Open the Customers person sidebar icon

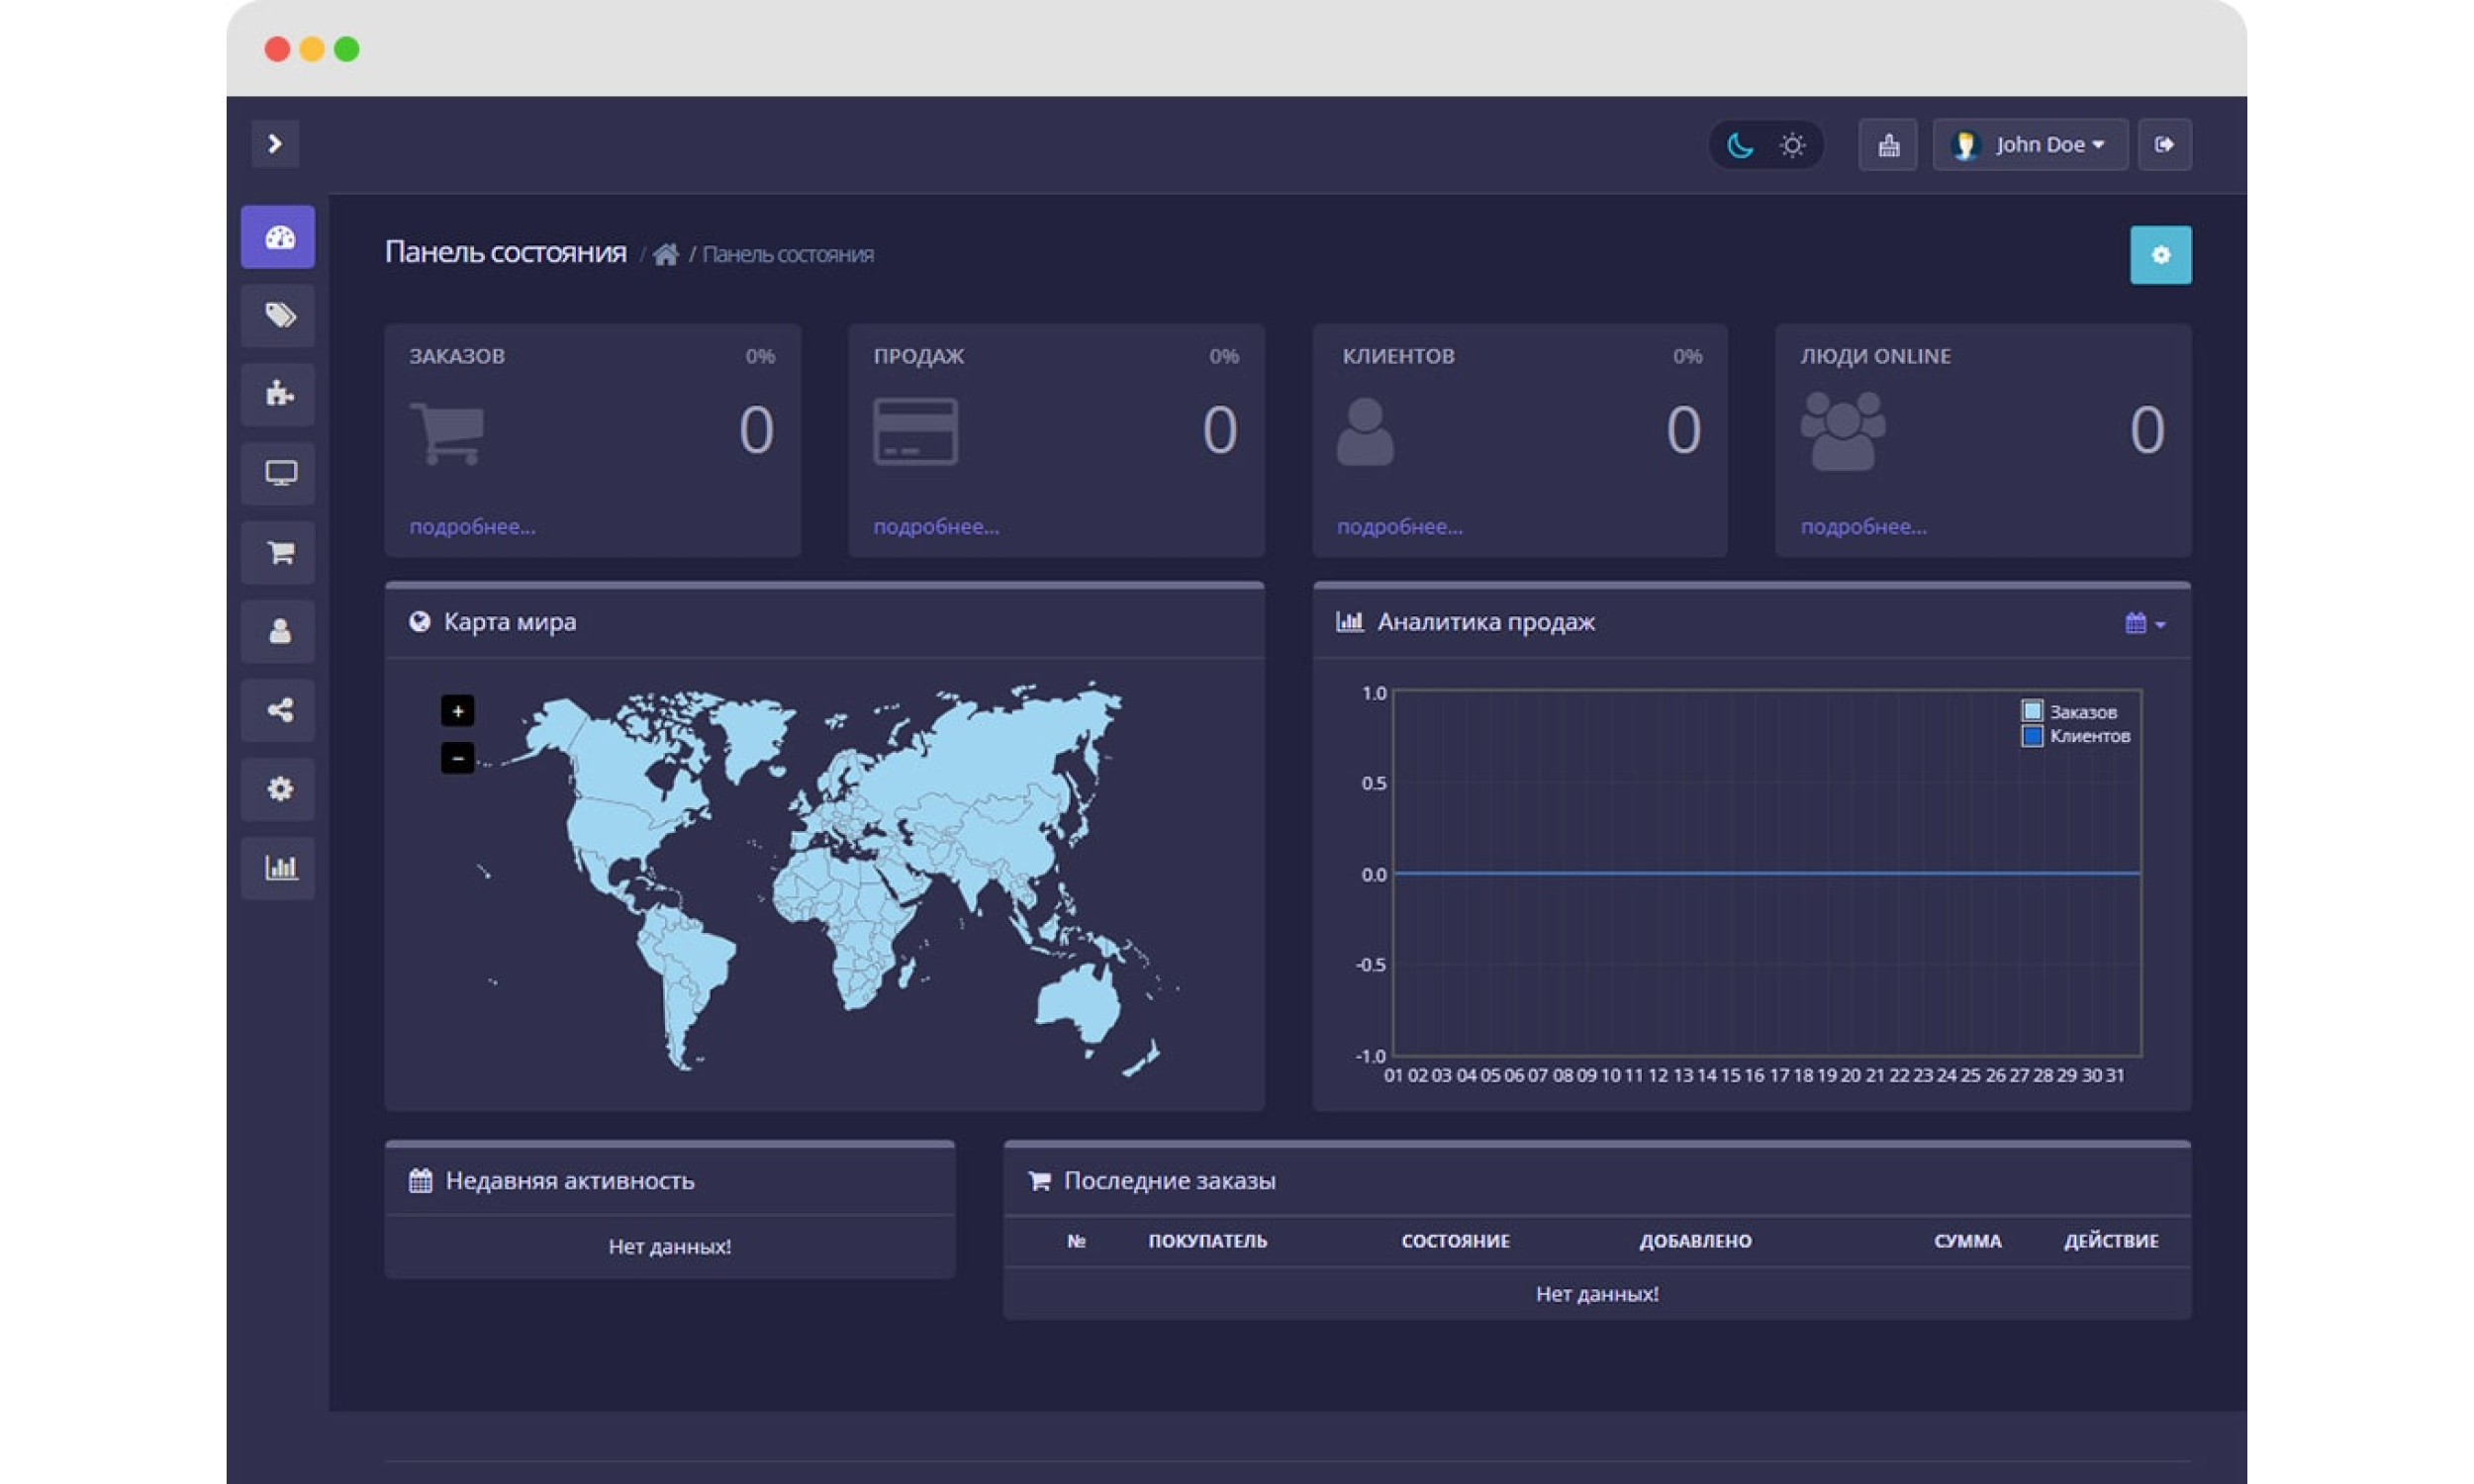tap(278, 631)
